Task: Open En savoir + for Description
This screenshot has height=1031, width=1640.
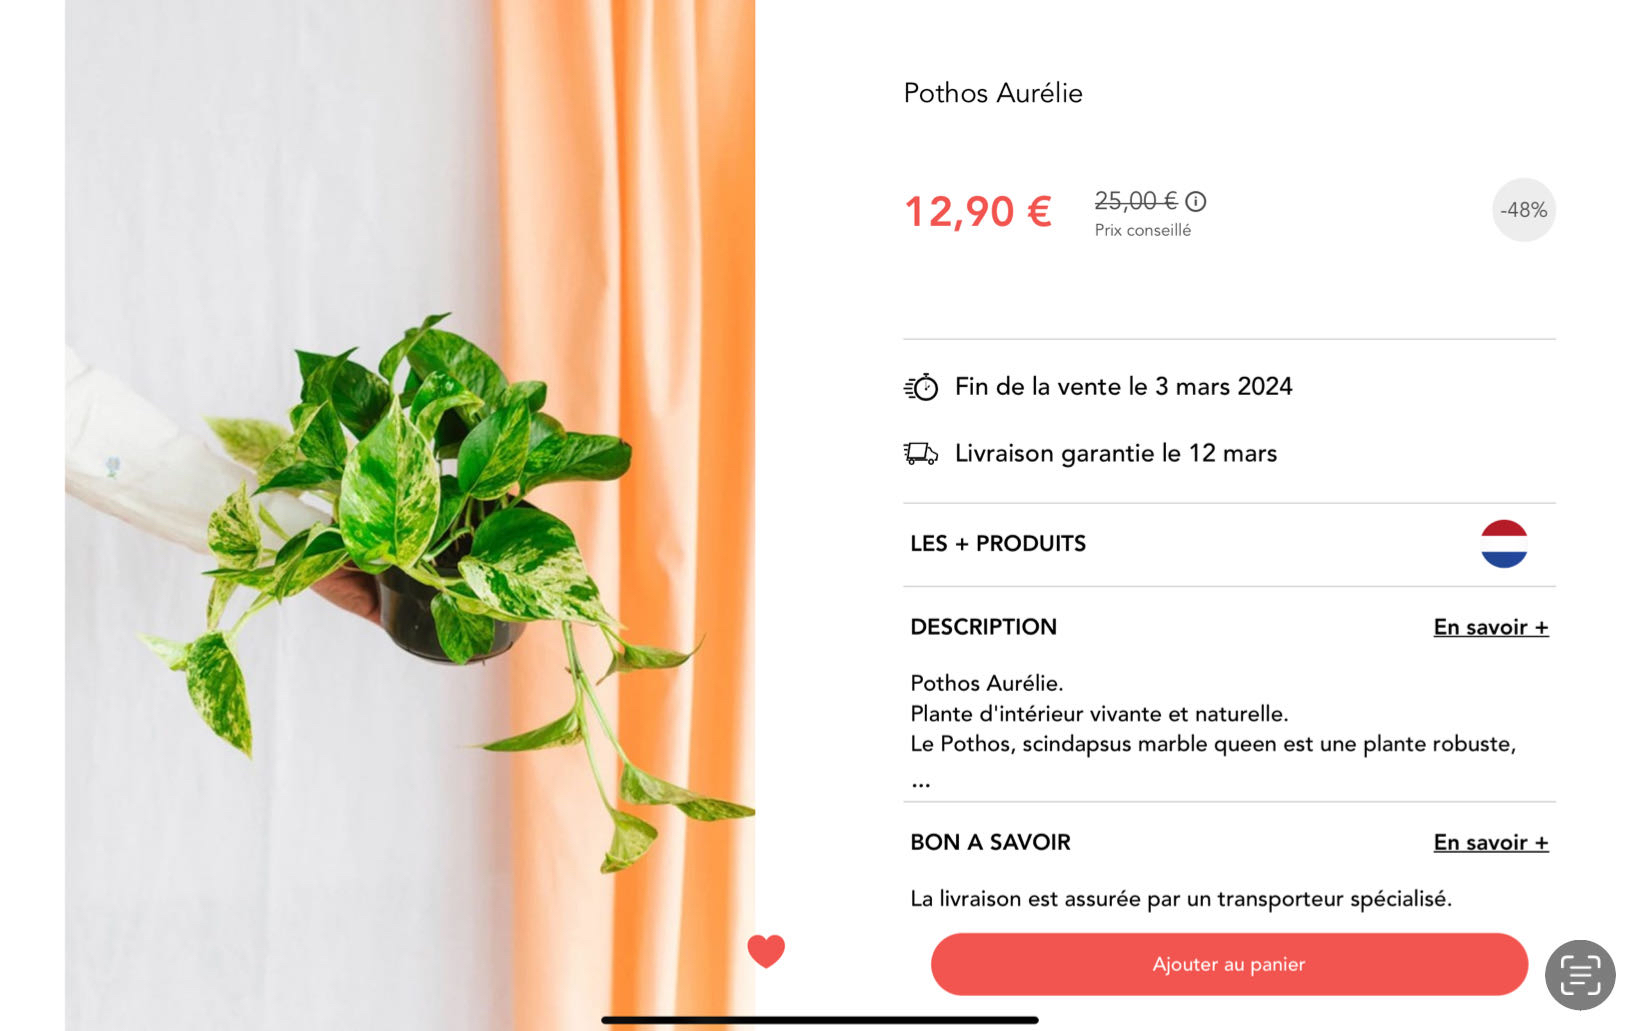Action: 1491,627
